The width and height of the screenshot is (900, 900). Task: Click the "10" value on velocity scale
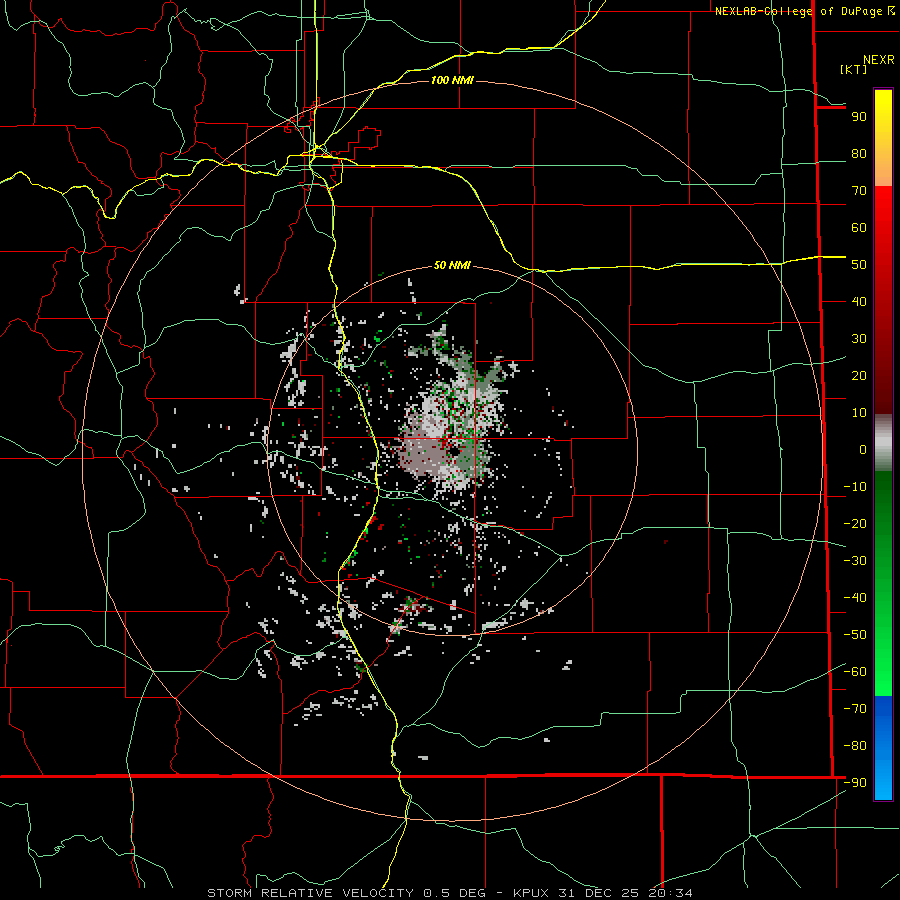tap(859, 413)
